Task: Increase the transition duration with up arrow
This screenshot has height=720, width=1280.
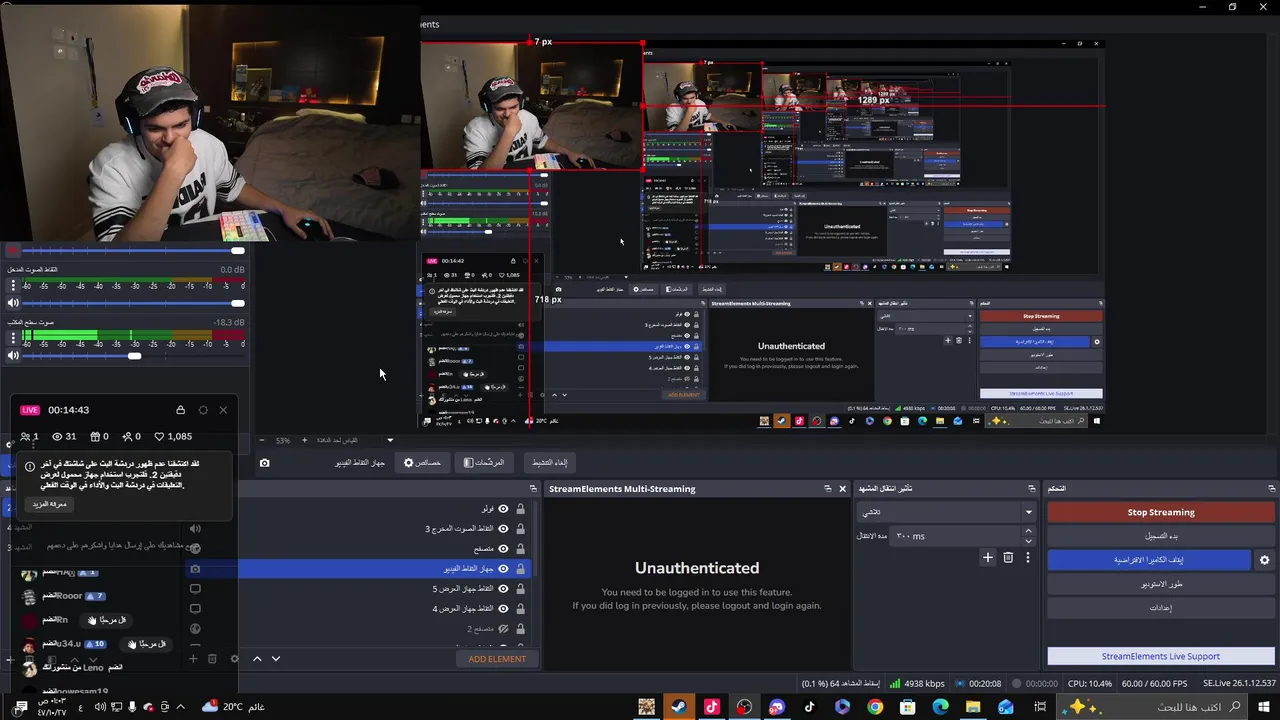Action: pyautogui.click(x=1028, y=531)
